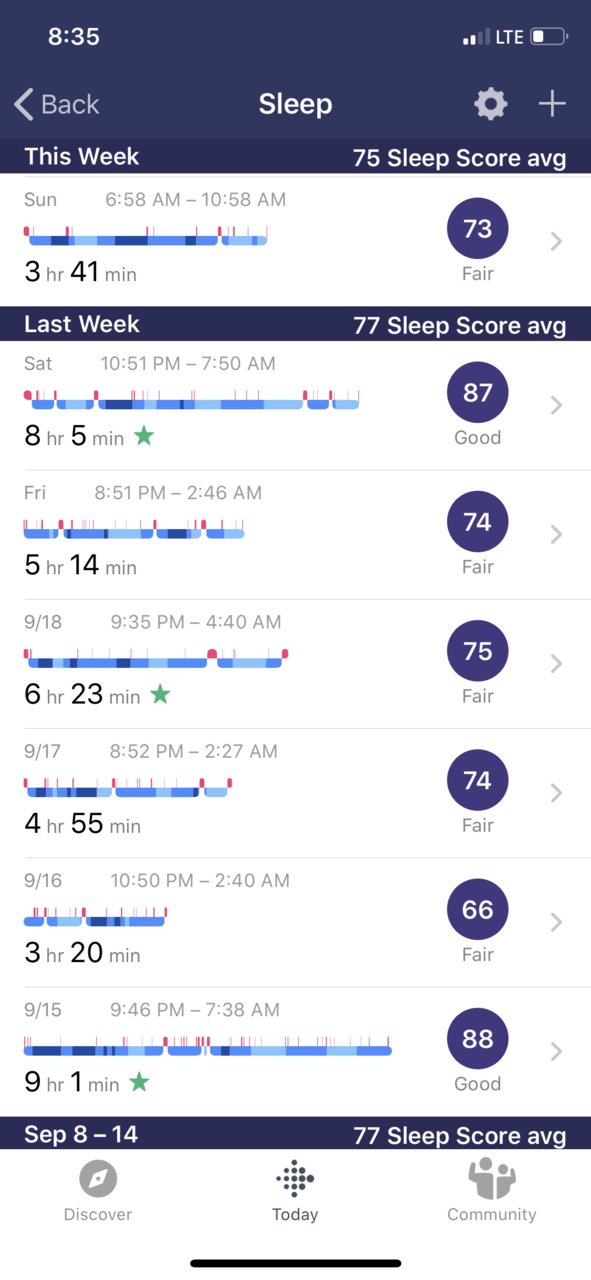Go back using the Back arrow

(x=56, y=104)
